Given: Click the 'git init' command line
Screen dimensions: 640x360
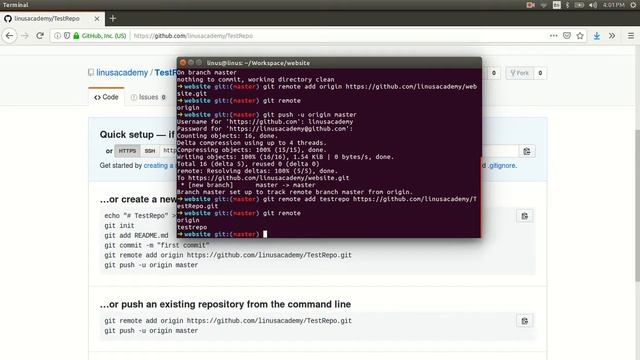Looking at the screenshot, I should click(119, 226).
